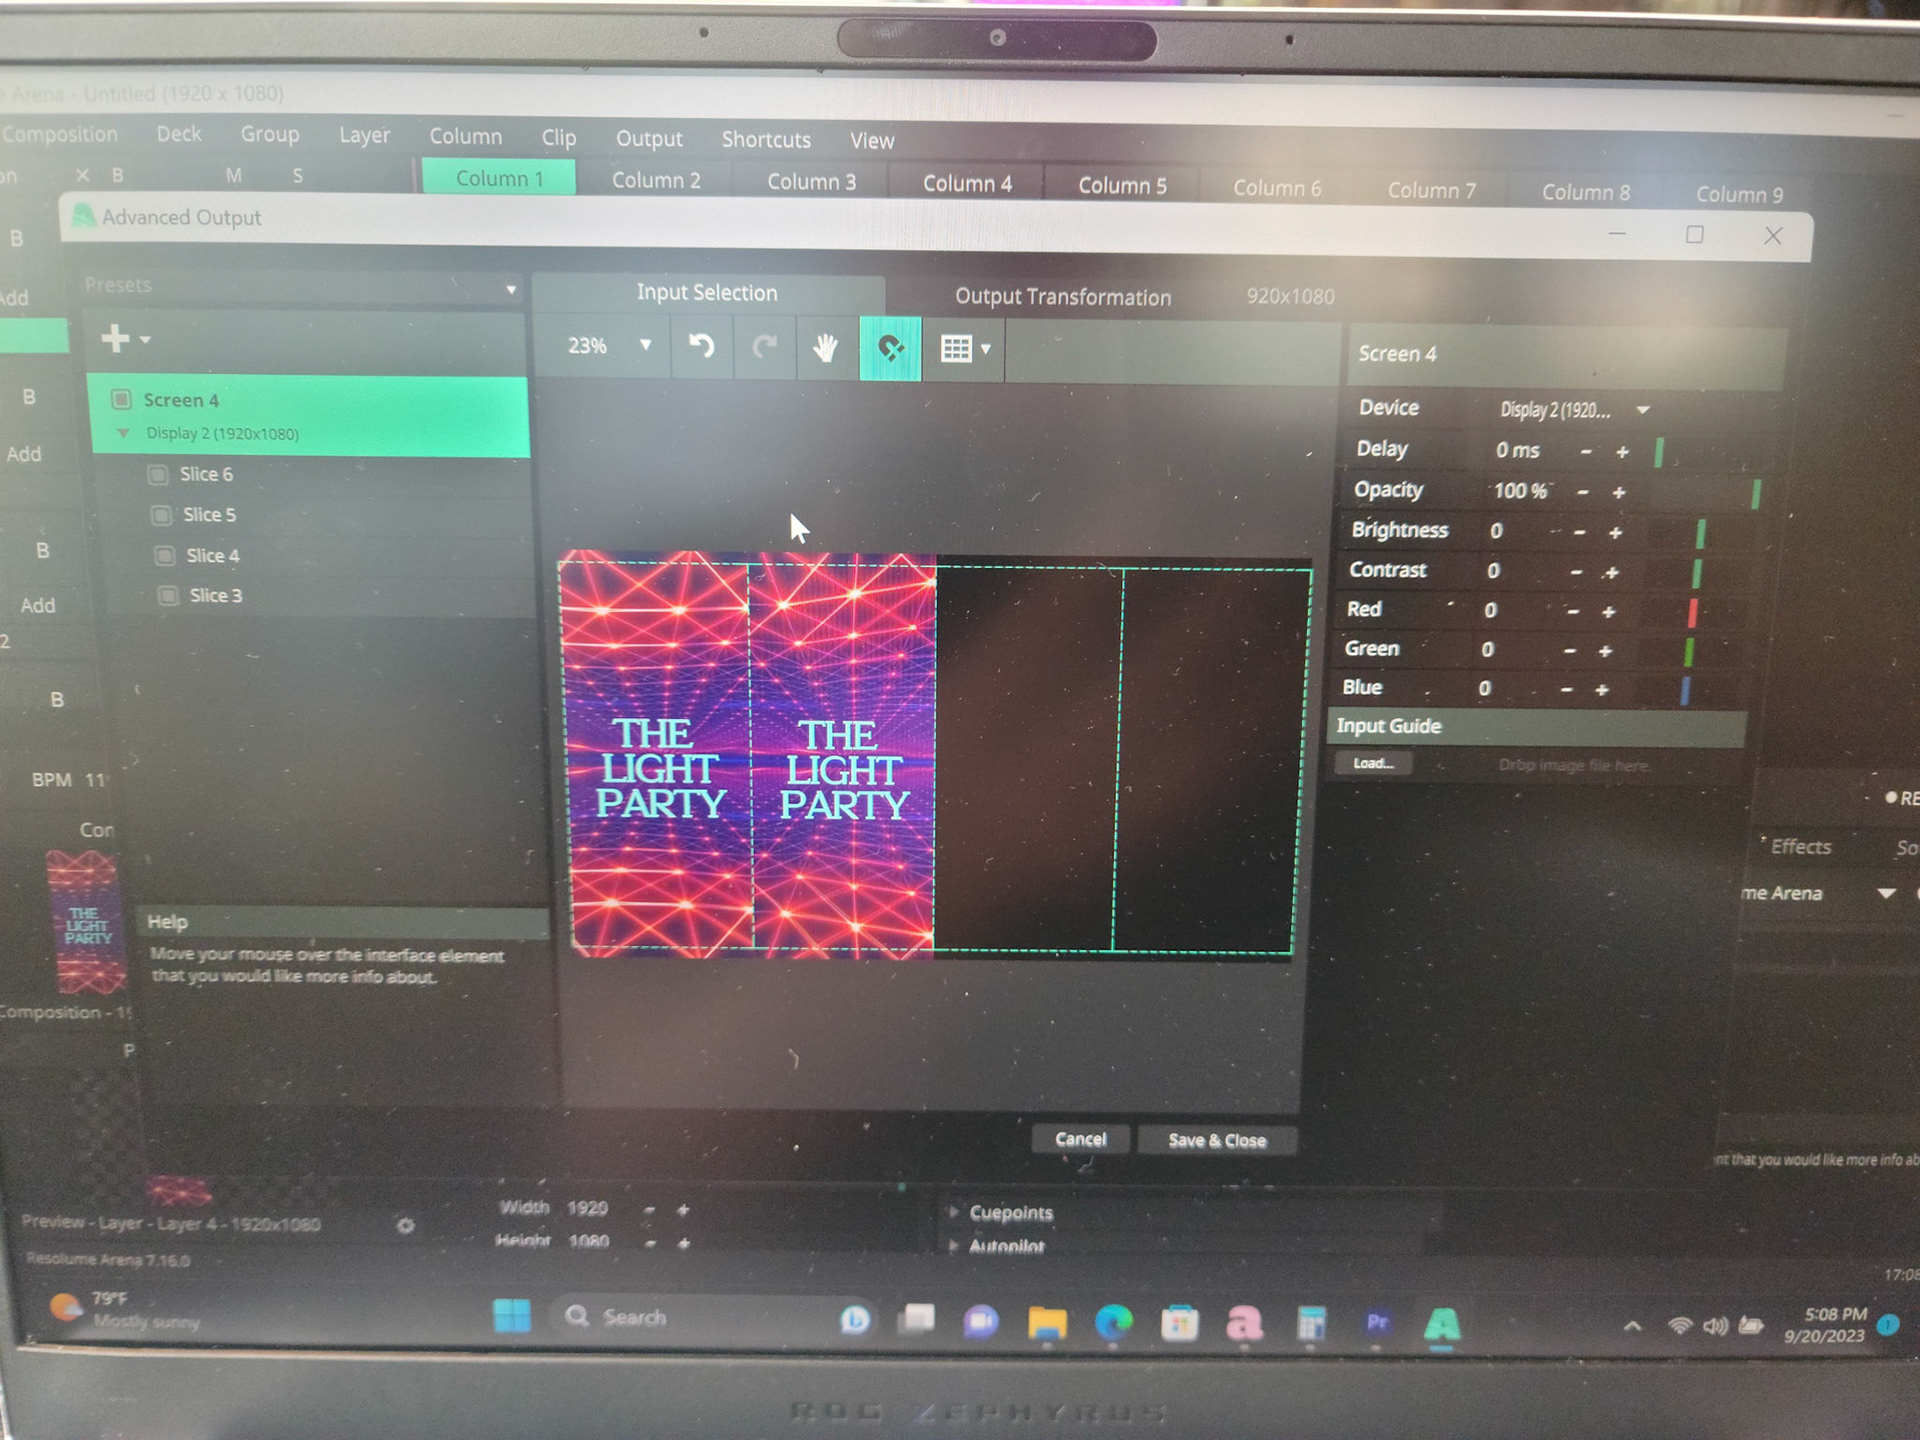Open the Presets dropdown

point(300,287)
